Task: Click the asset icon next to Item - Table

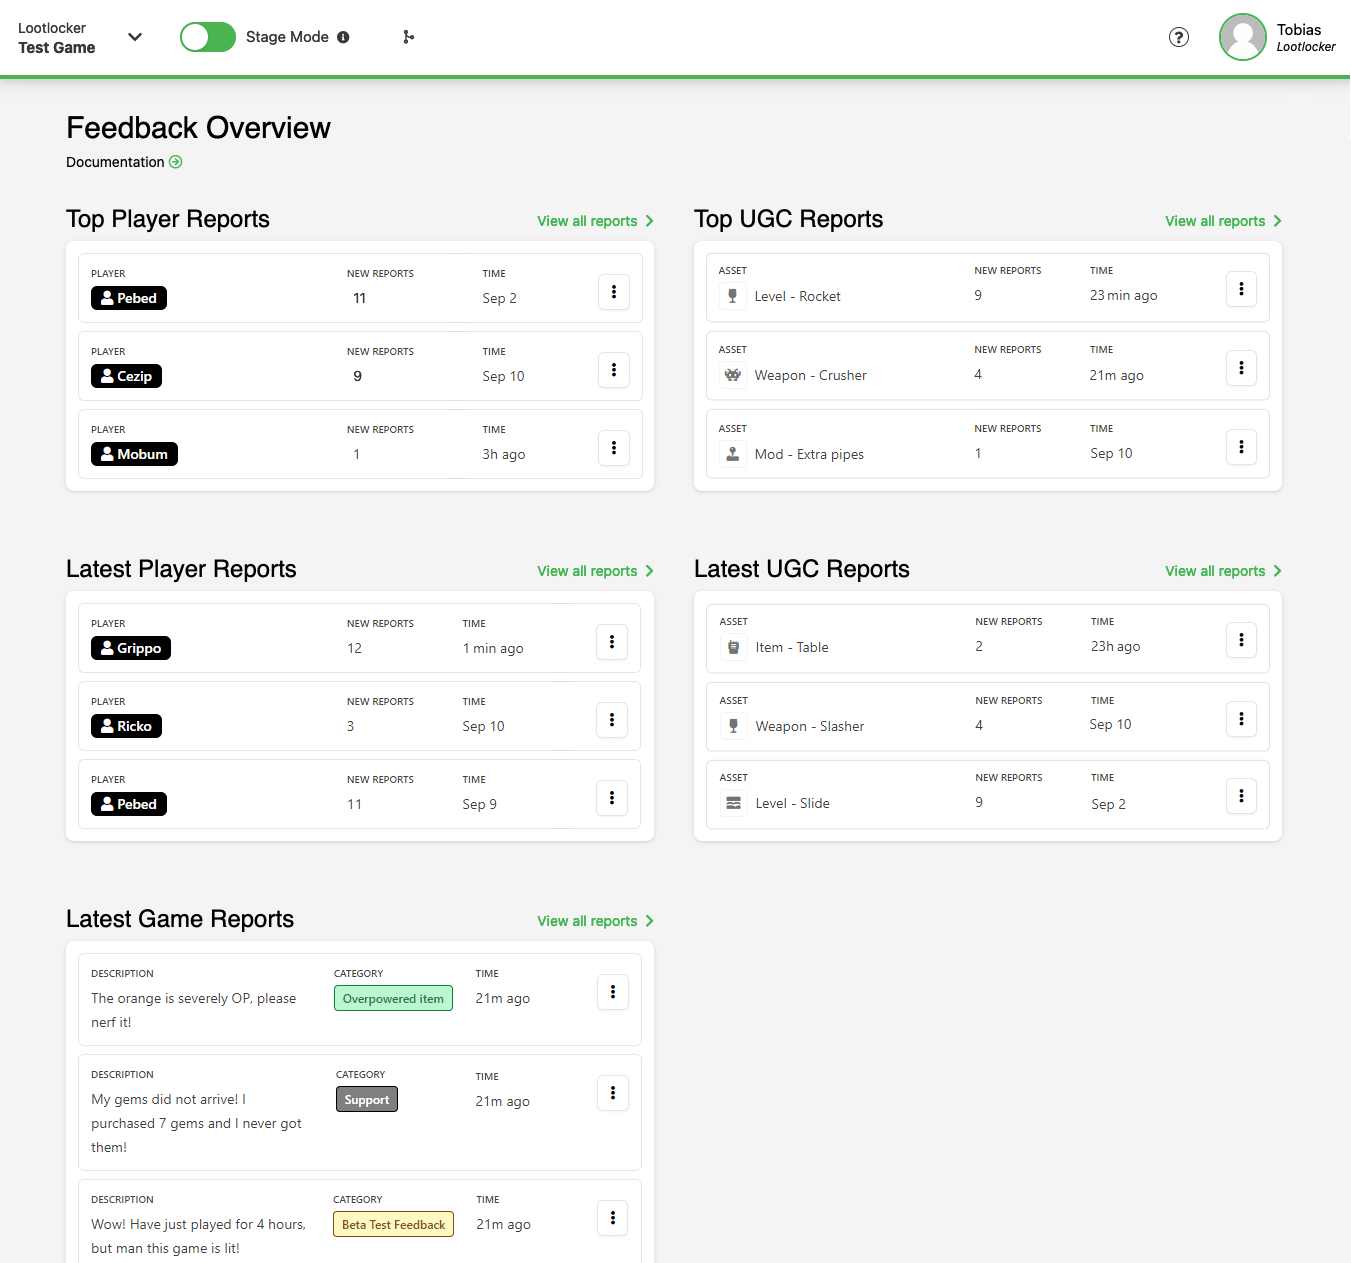Action: tap(733, 646)
